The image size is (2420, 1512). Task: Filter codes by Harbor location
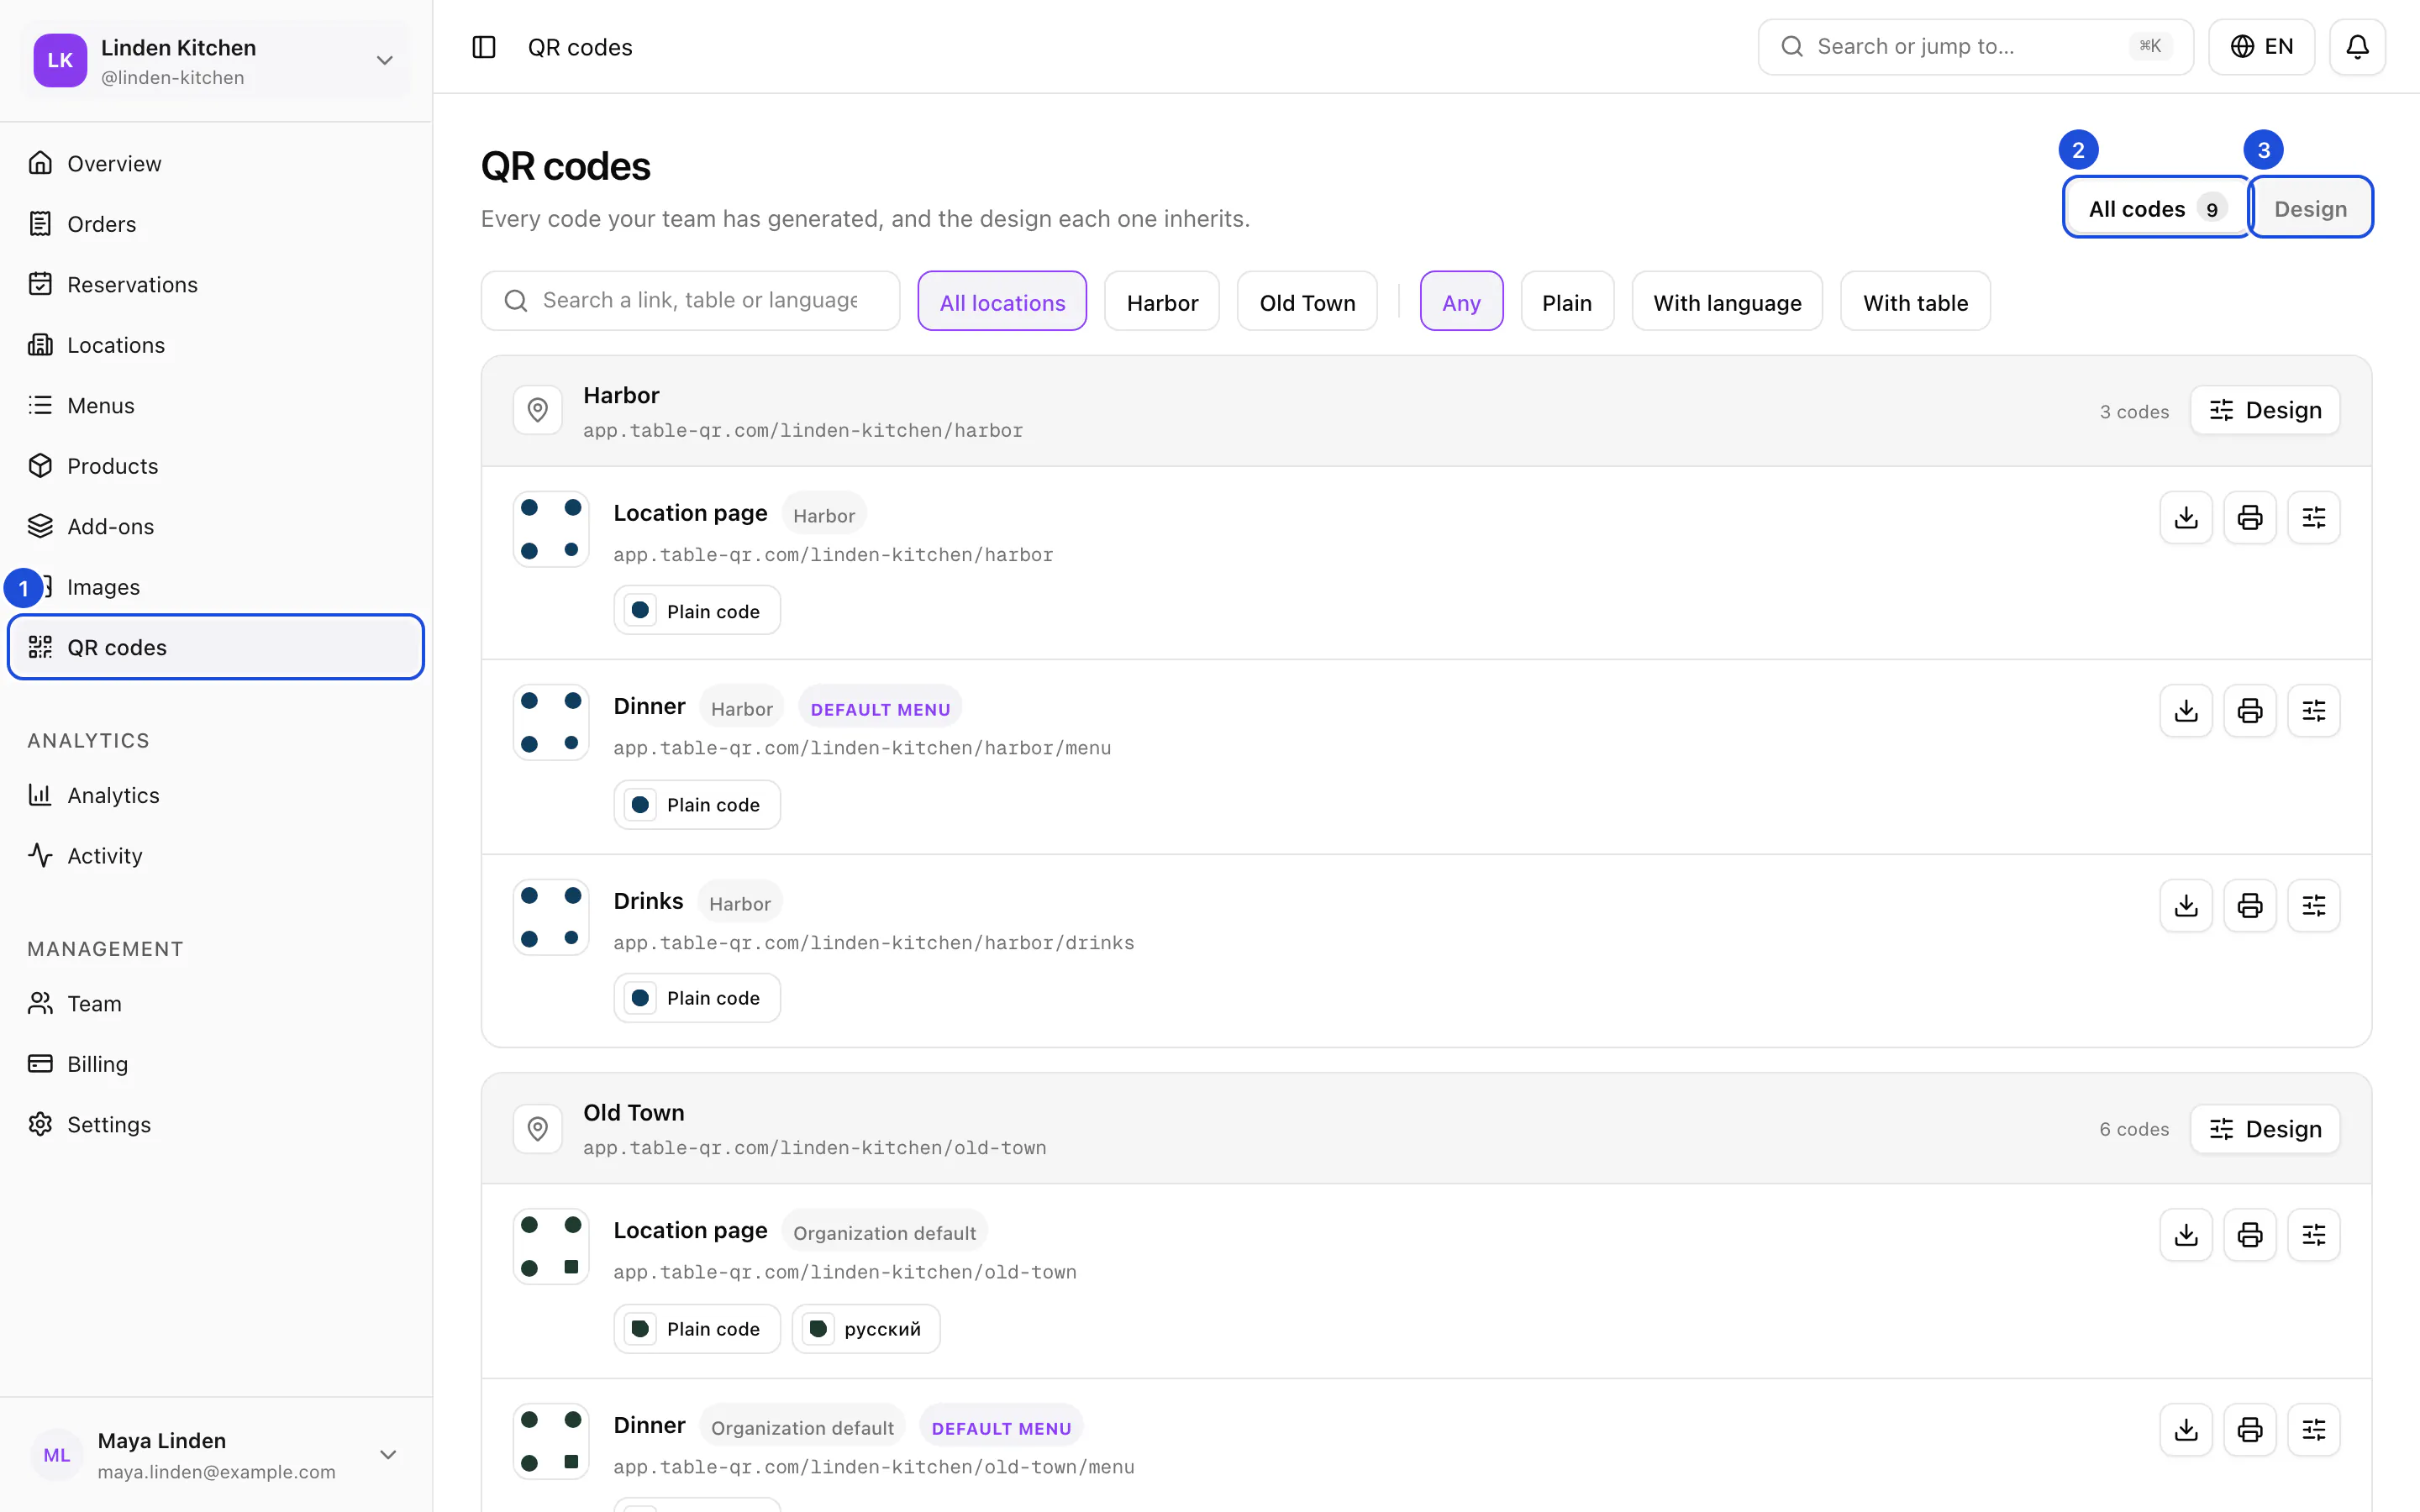click(x=1162, y=301)
